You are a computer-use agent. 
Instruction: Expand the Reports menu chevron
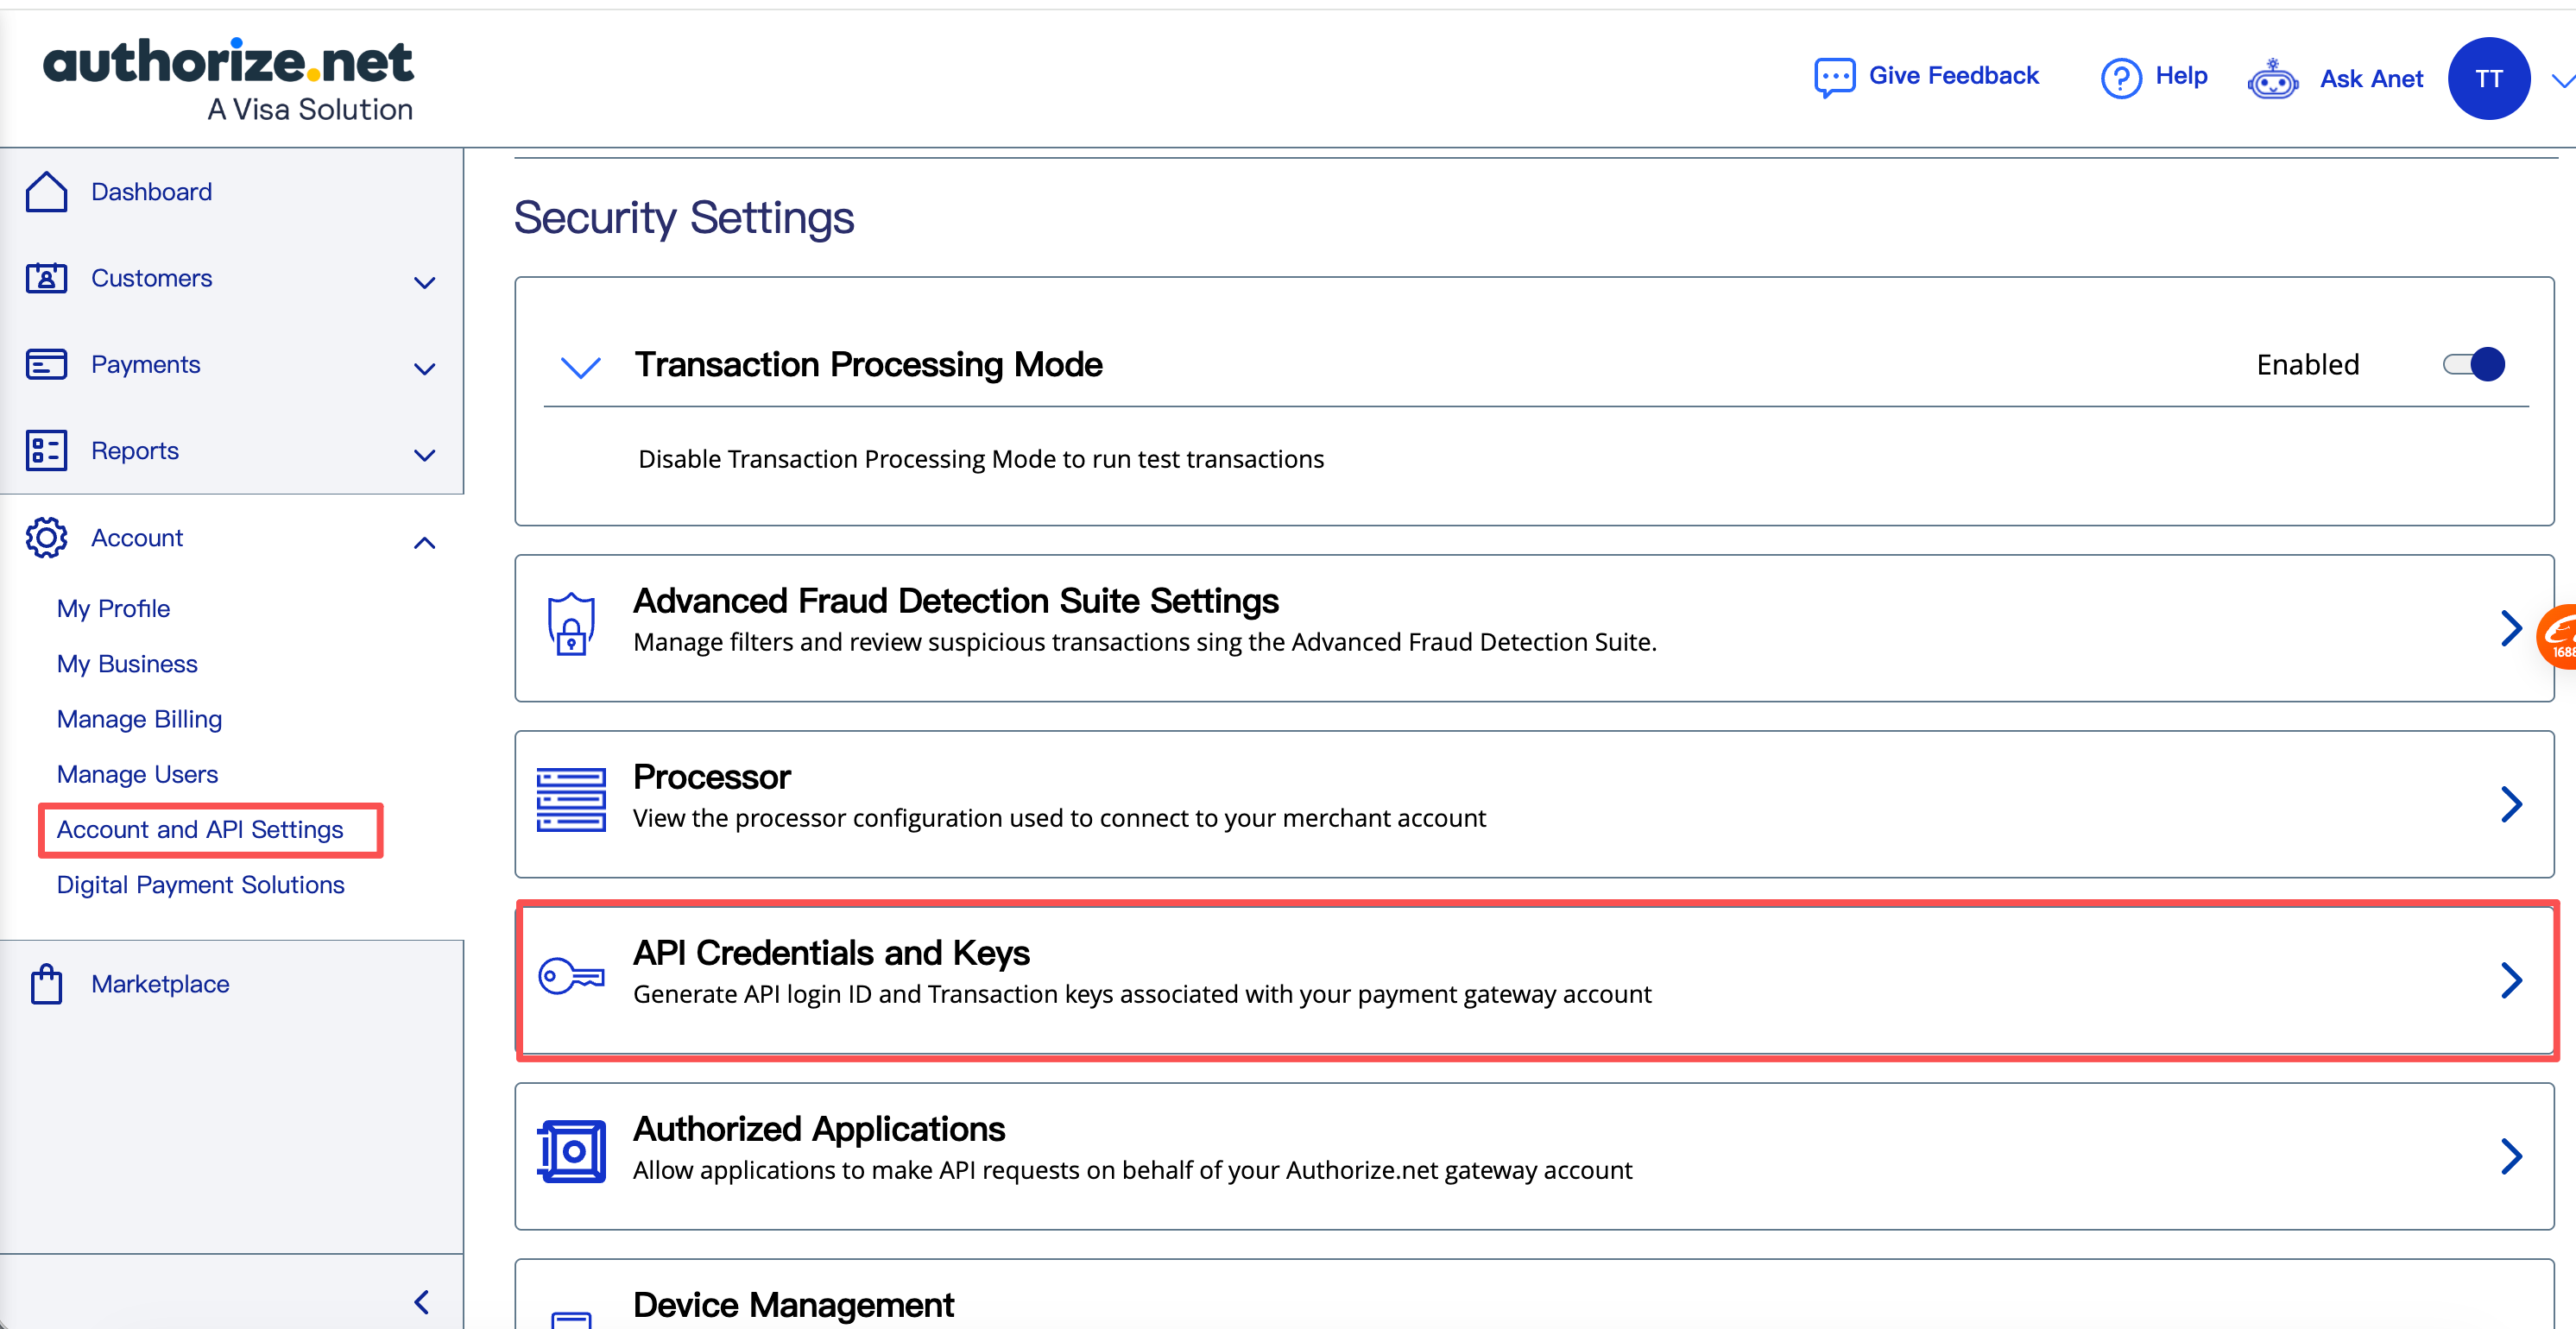click(425, 456)
